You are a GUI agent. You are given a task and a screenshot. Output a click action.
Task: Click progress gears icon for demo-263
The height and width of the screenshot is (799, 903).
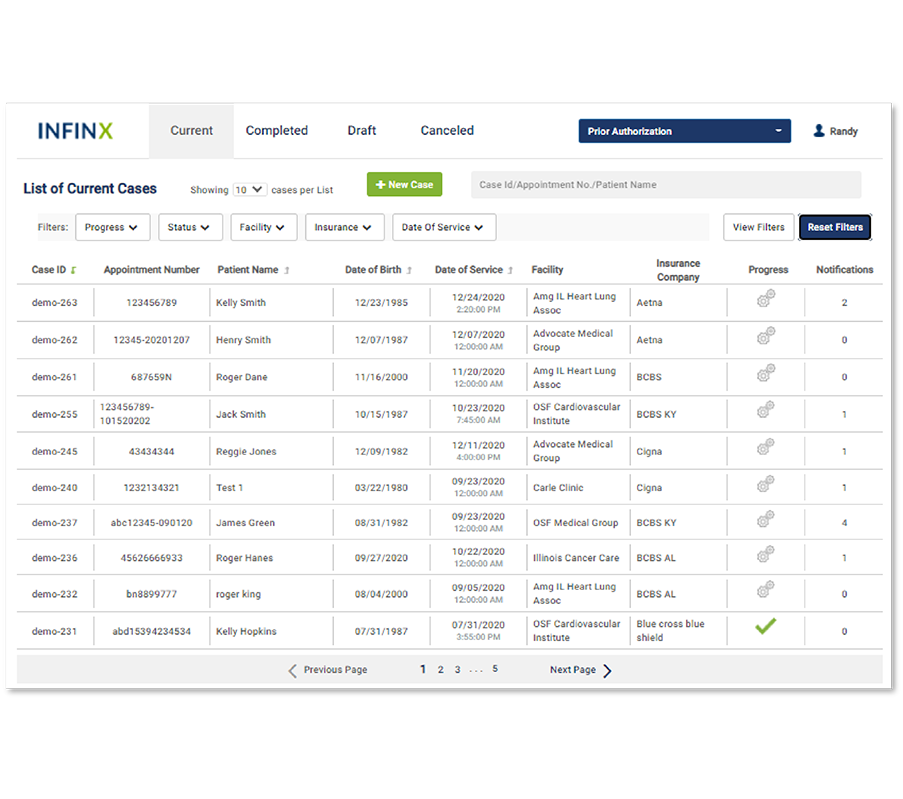click(x=765, y=298)
